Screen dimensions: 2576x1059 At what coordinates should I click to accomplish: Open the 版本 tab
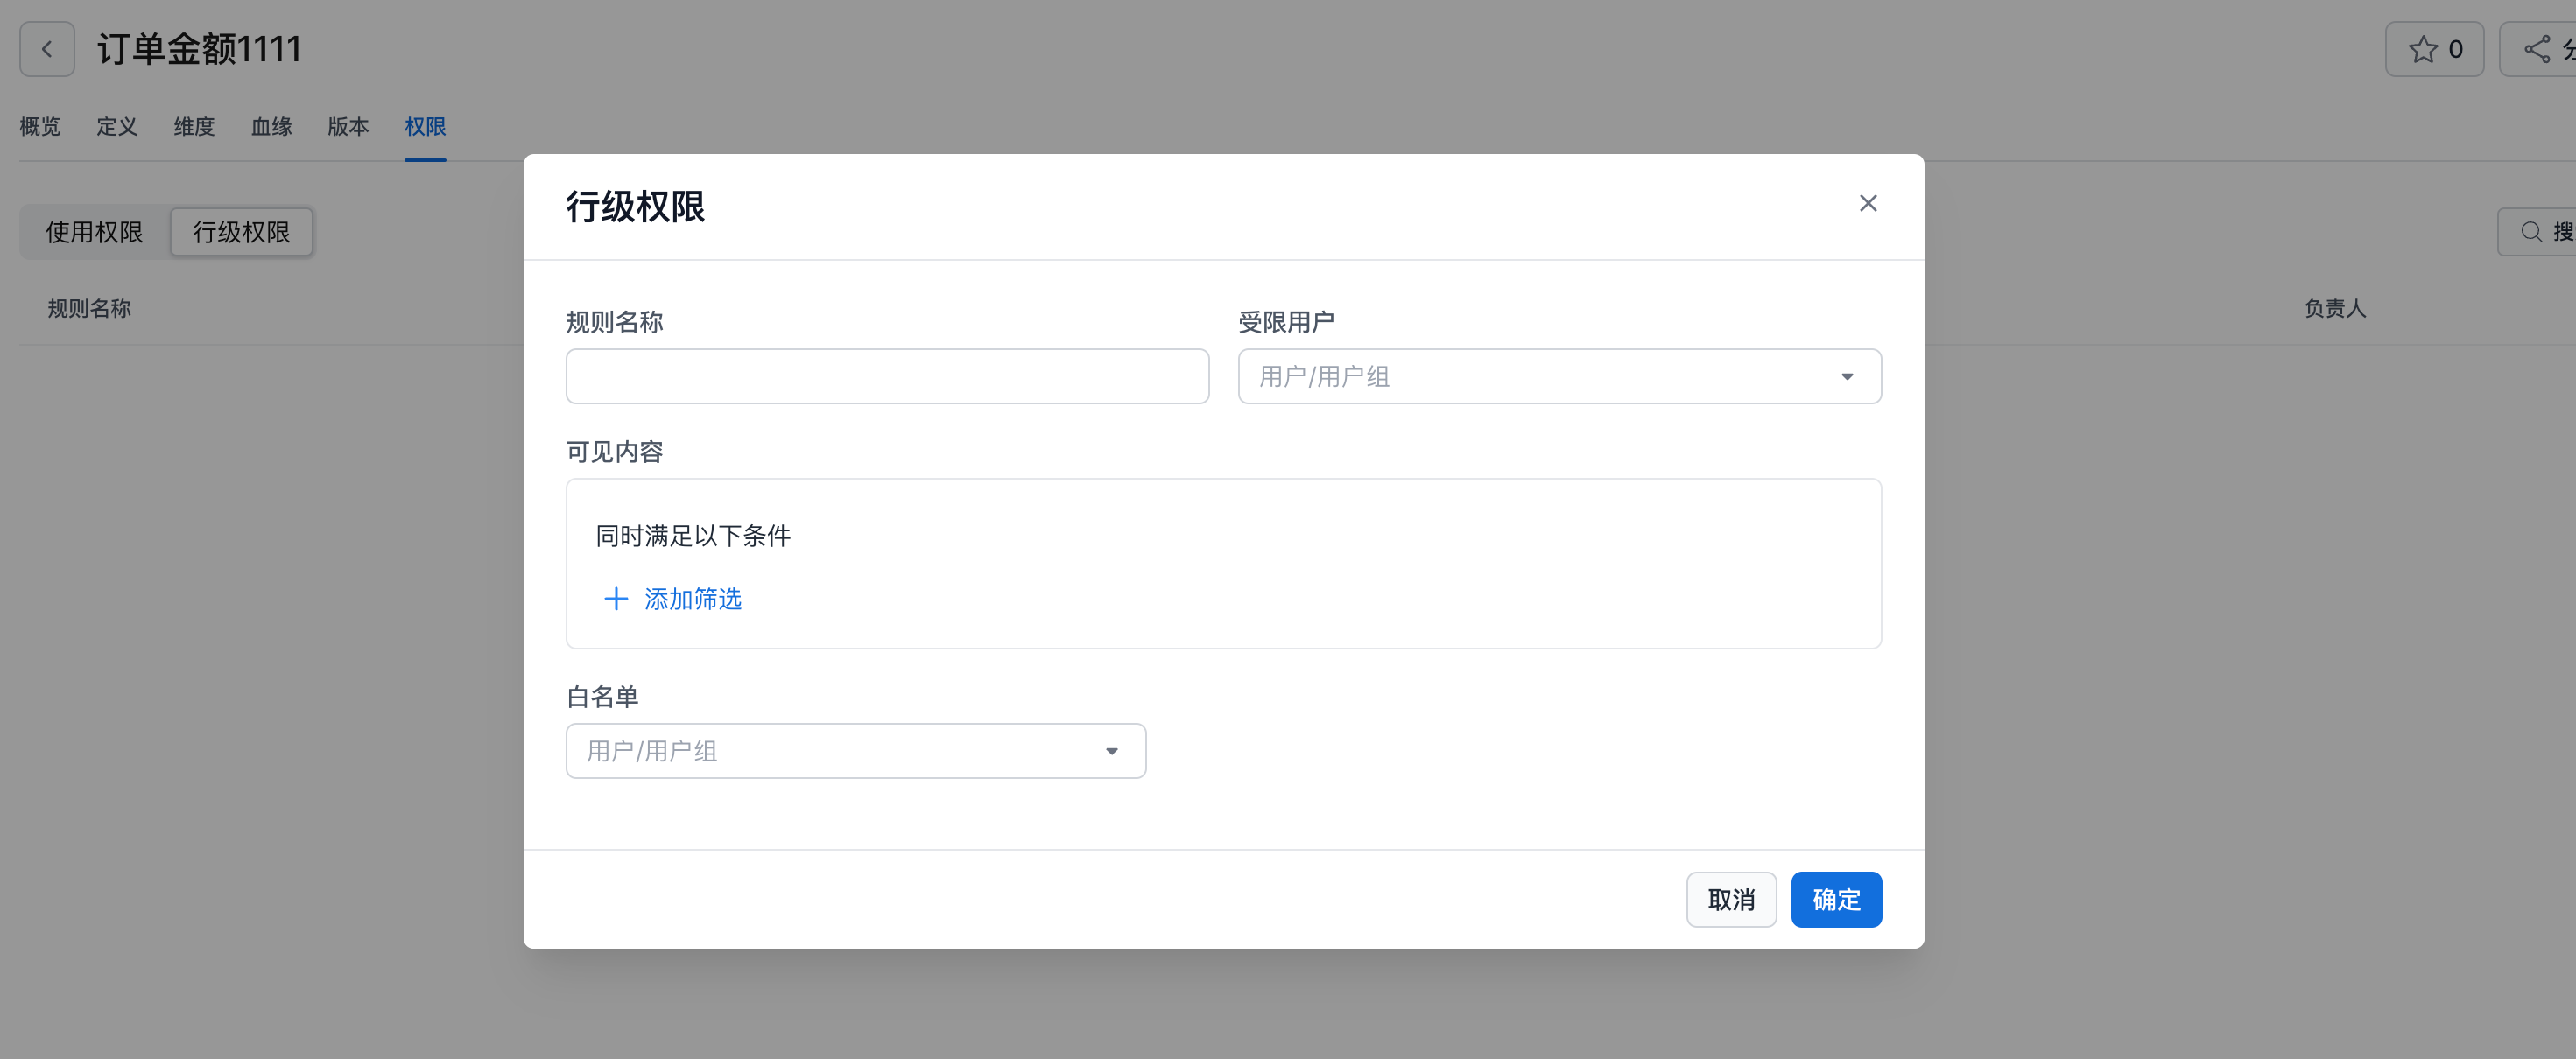(348, 127)
